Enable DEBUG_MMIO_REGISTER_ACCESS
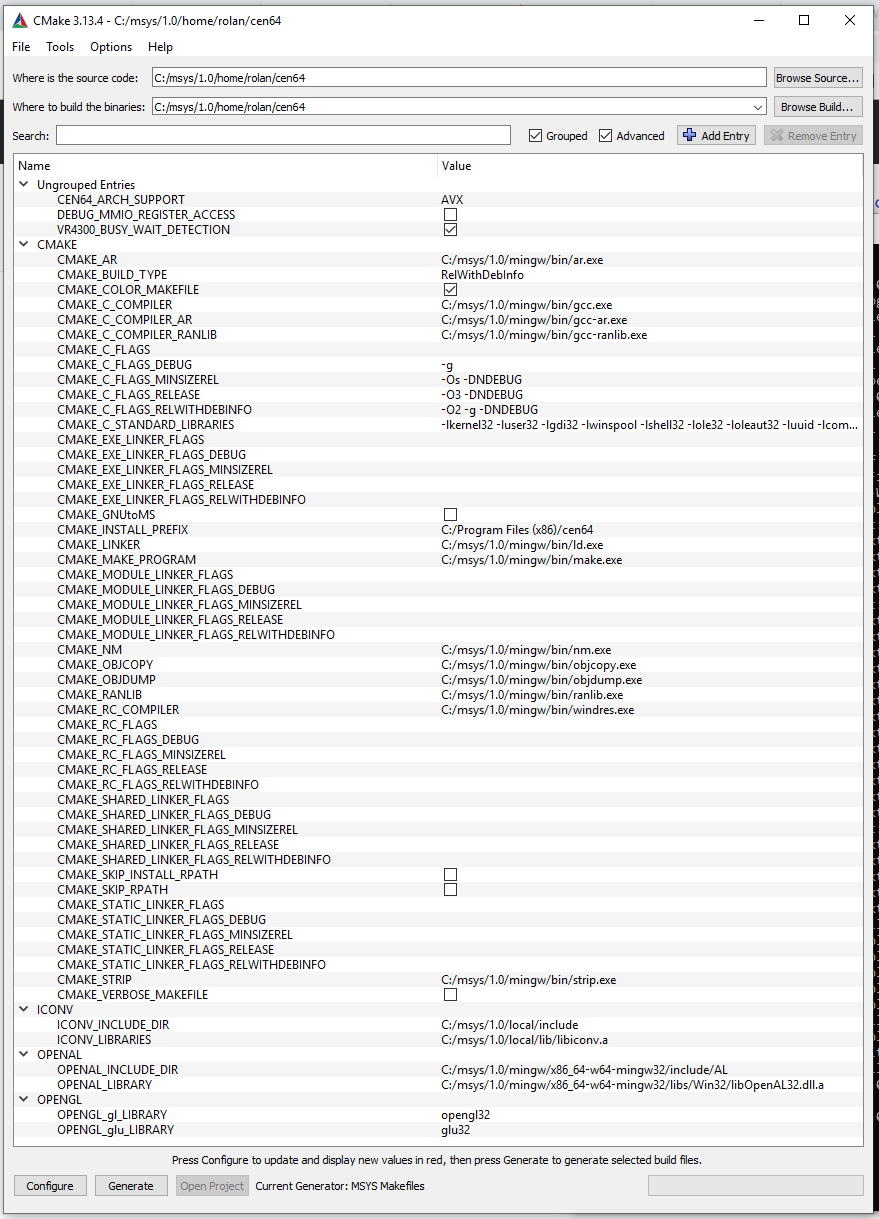The width and height of the screenshot is (879, 1219). 450,214
